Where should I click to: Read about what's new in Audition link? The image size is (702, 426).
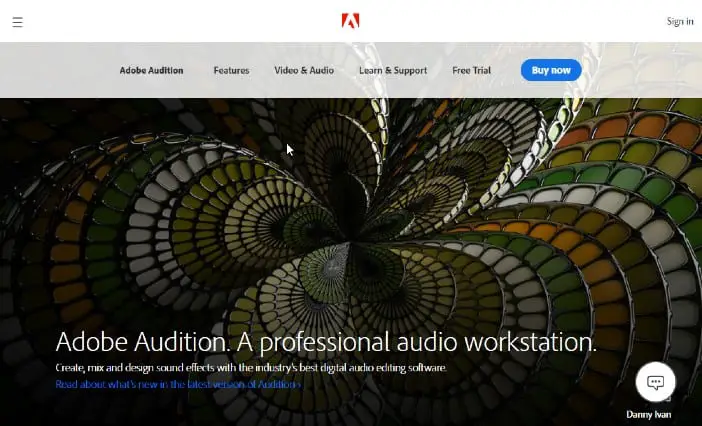178,384
